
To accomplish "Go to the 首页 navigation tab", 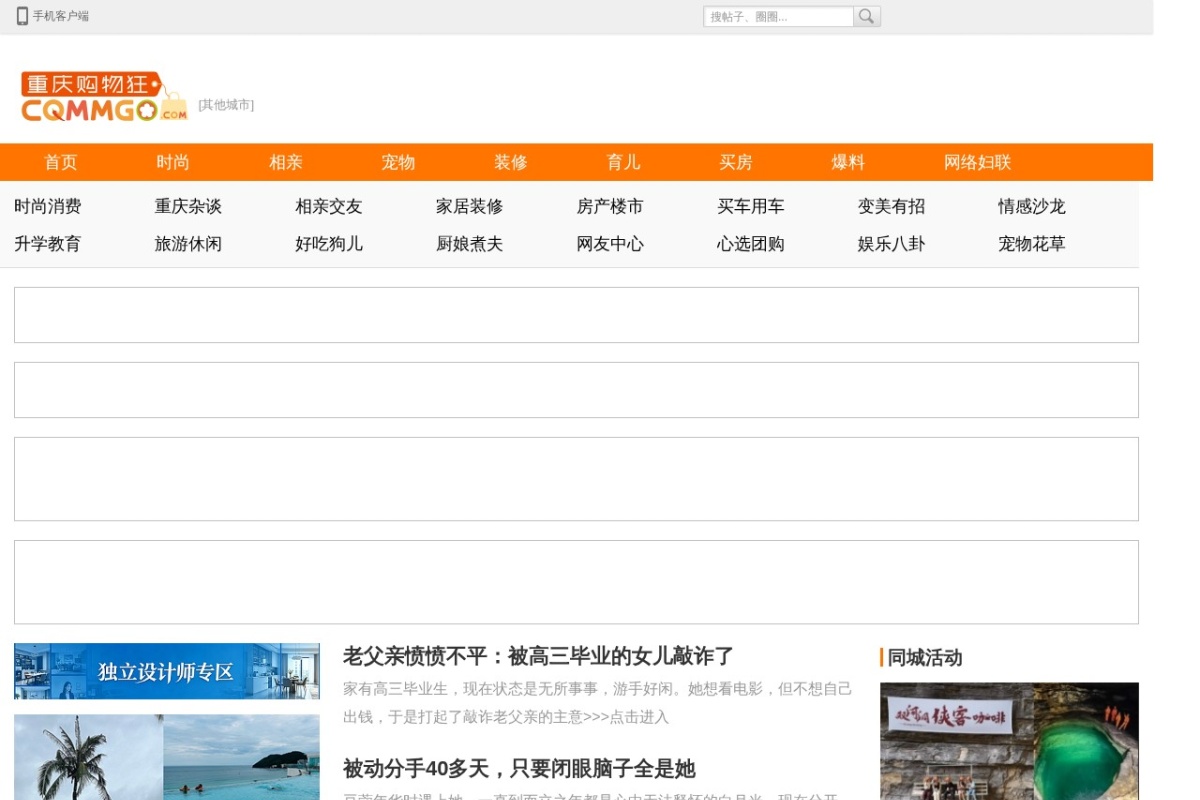I will (x=61, y=162).
